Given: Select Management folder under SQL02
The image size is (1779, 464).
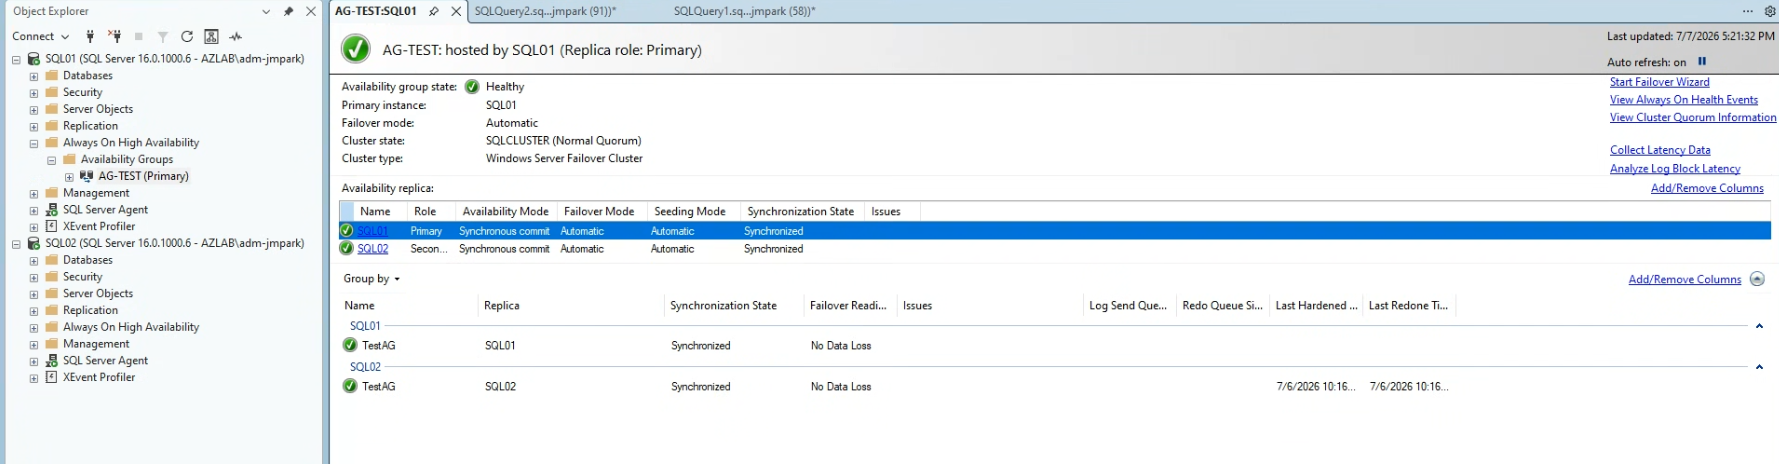Looking at the screenshot, I should [96, 344].
